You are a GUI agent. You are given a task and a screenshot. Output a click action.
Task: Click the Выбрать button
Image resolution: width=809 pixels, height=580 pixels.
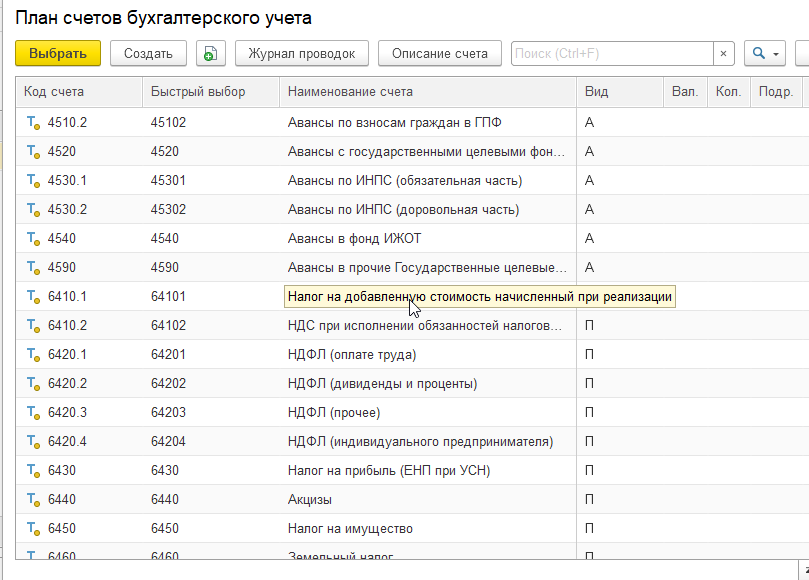click(x=58, y=54)
